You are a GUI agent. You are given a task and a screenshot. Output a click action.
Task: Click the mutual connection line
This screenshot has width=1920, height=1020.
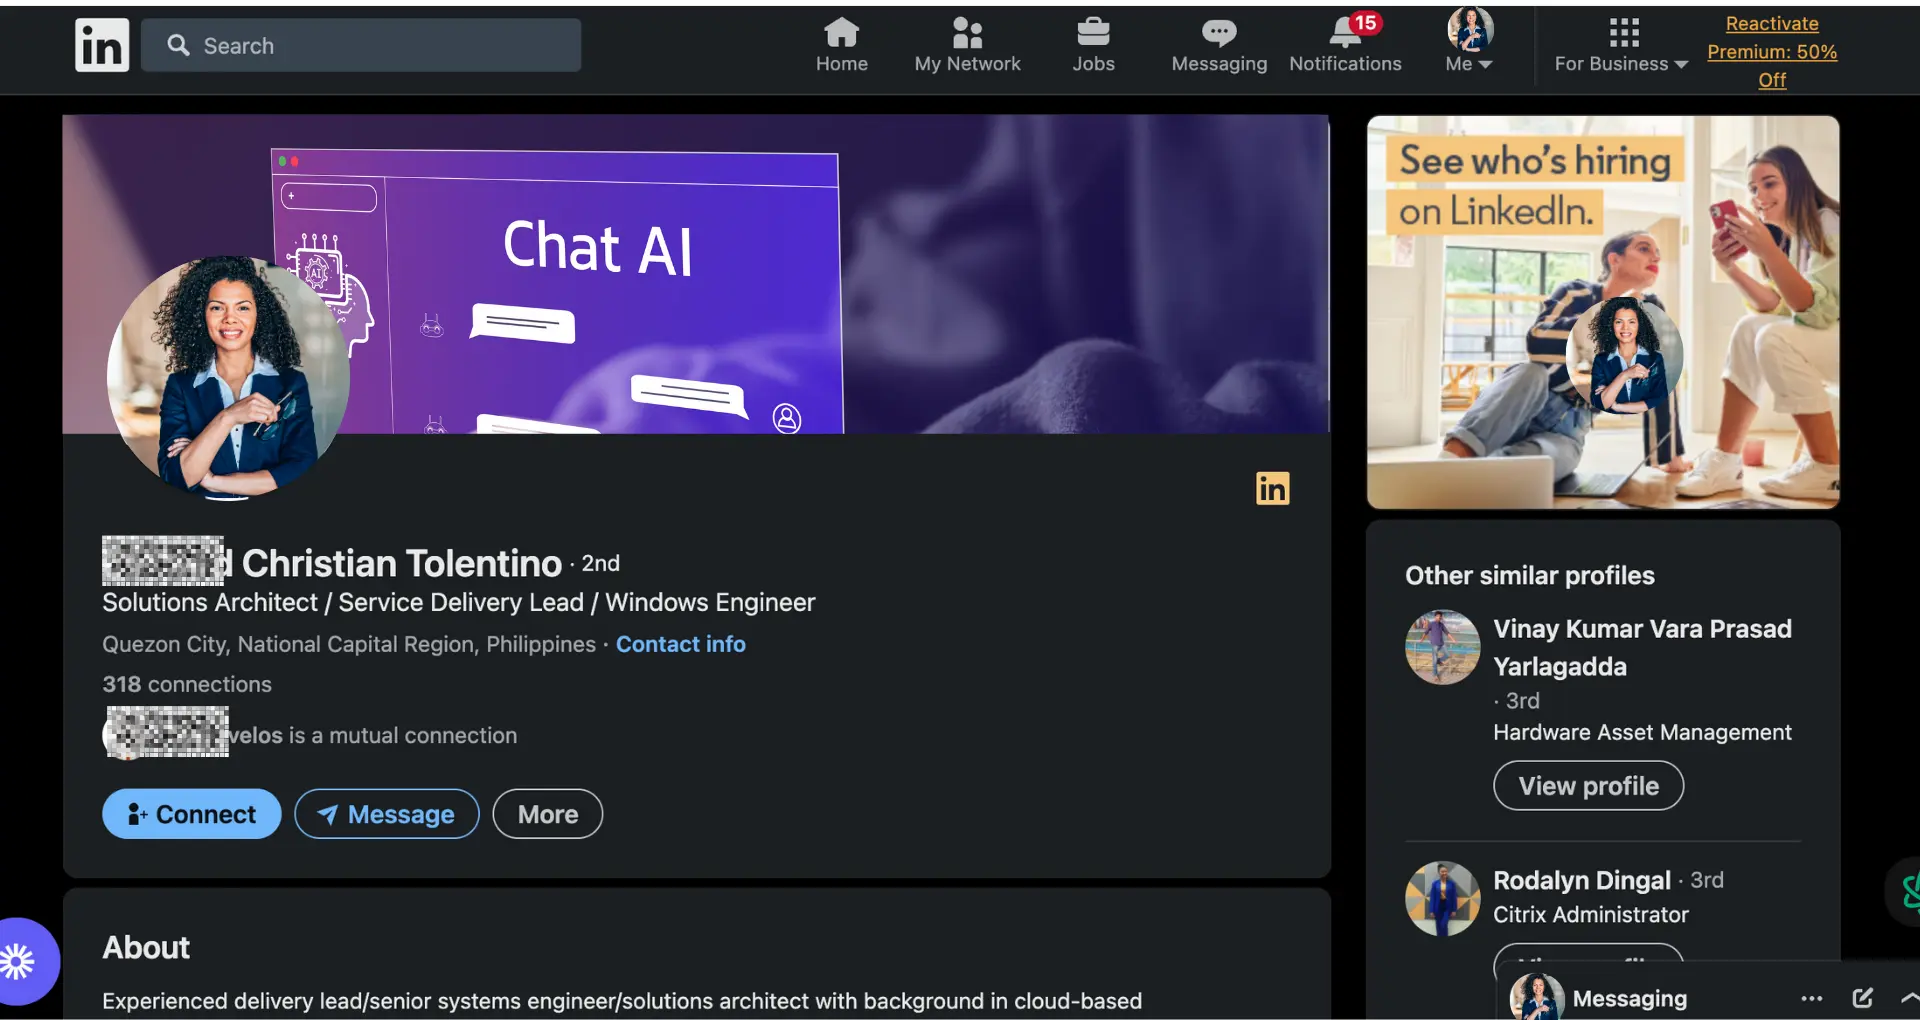(310, 735)
